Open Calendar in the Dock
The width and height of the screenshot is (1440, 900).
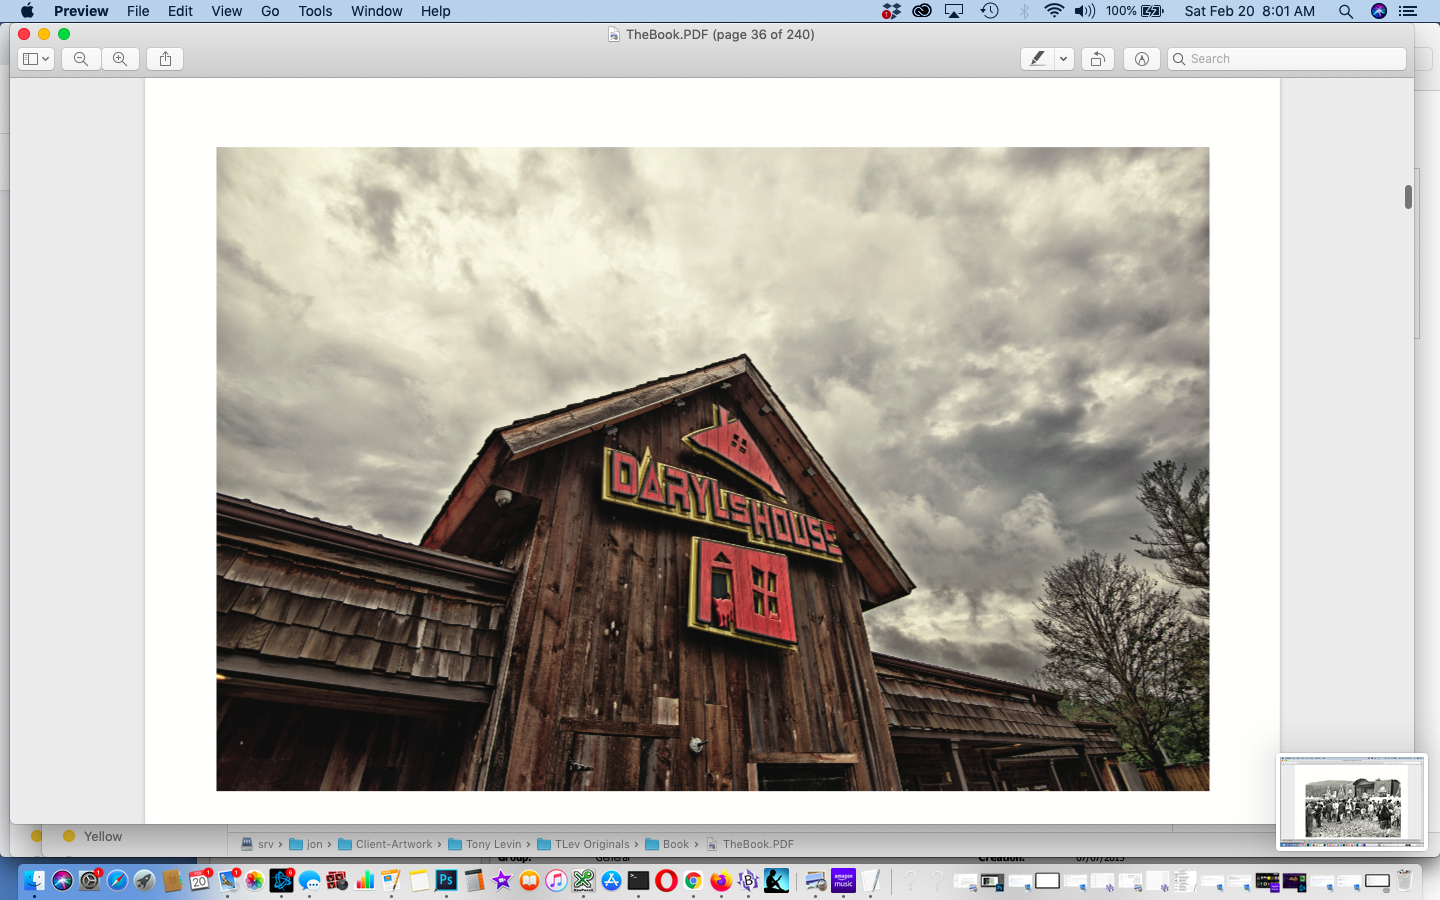pos(199,880)
